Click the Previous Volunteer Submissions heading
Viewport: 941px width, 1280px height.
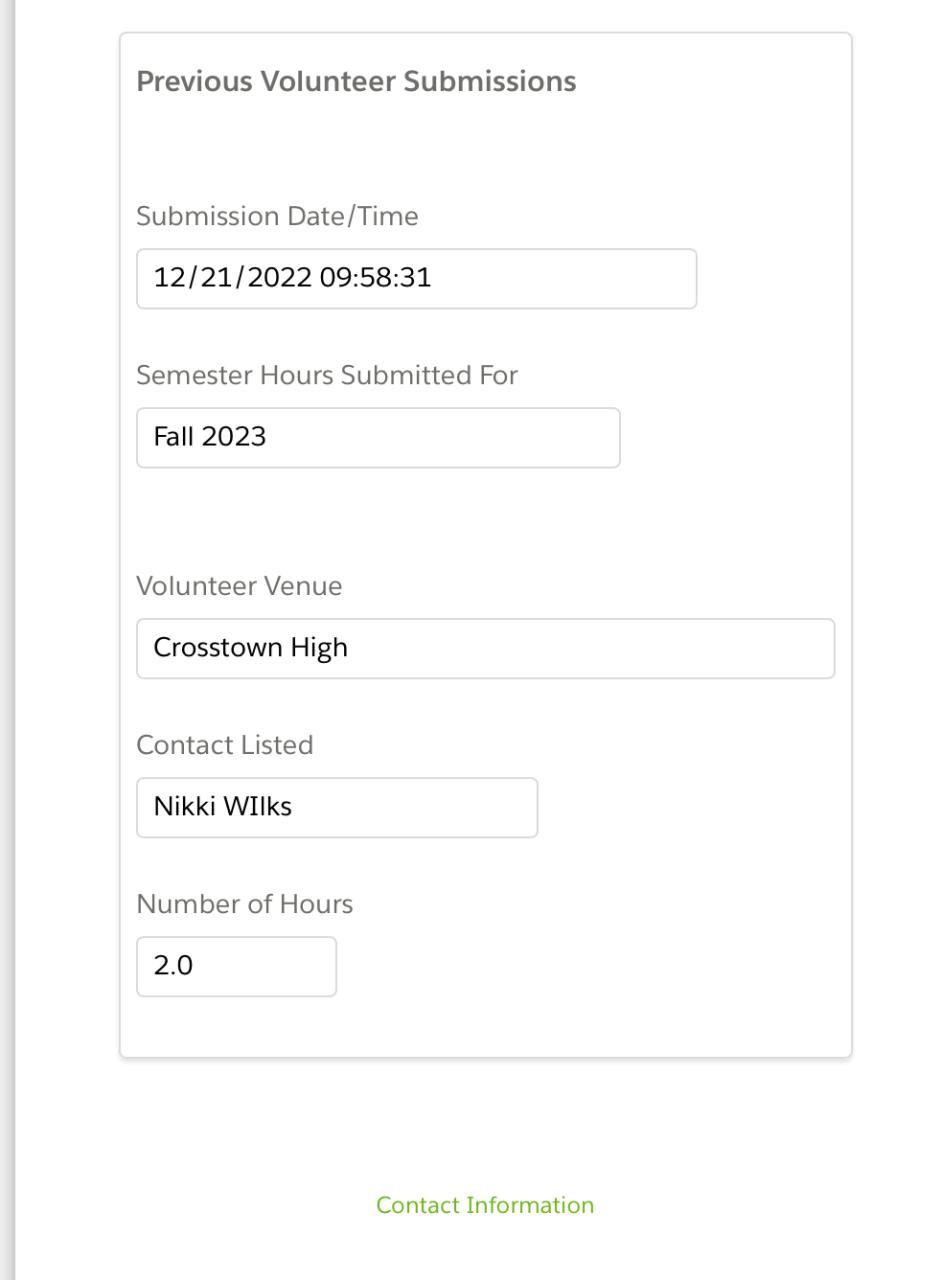356,81
